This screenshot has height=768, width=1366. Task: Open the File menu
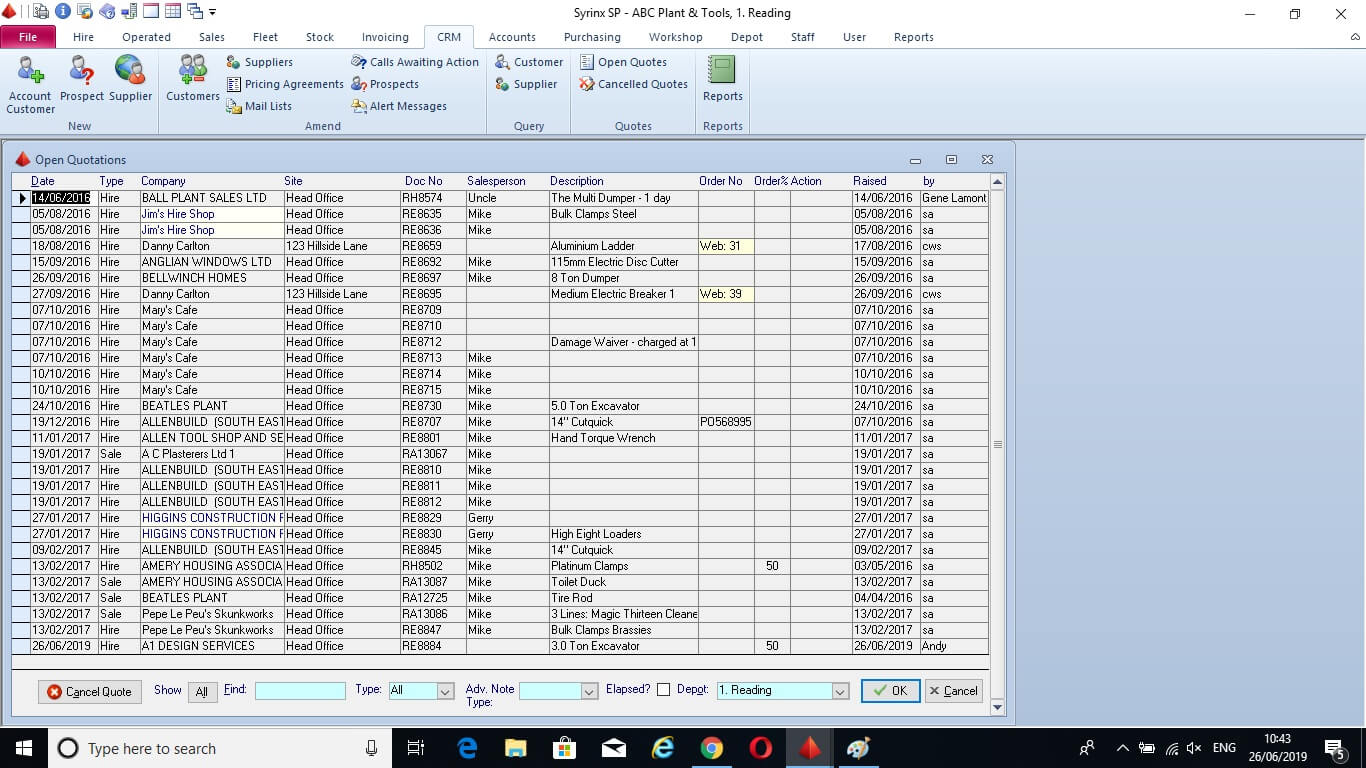[x=28, y=37]
